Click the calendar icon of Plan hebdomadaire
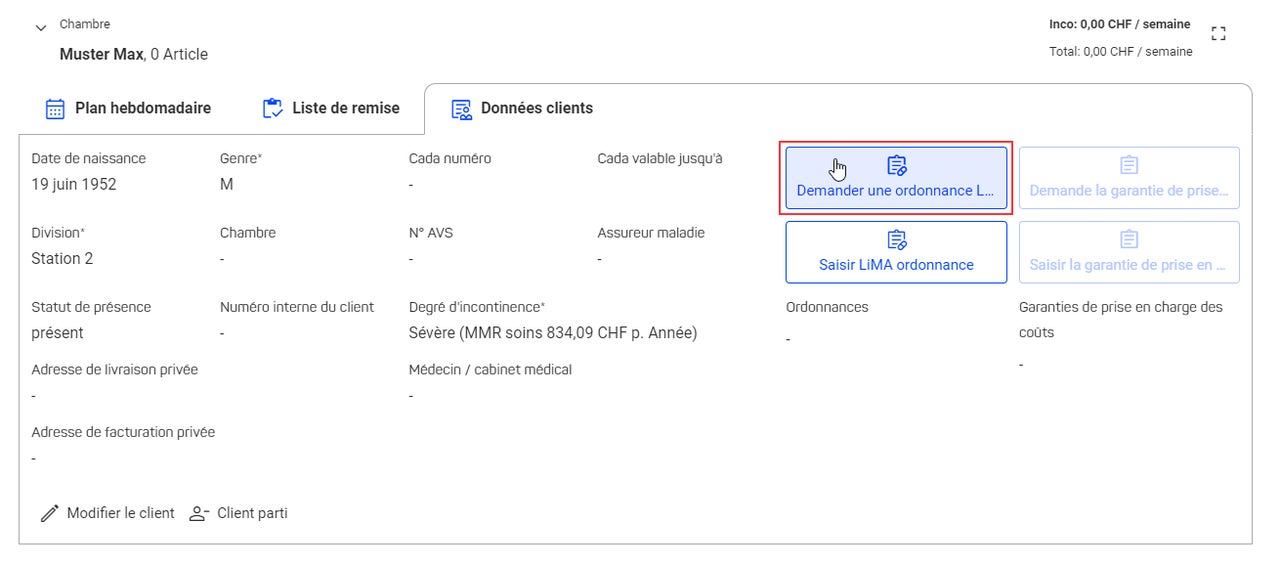This screenshot has height=565, width=1280. [x=56, y=108]
